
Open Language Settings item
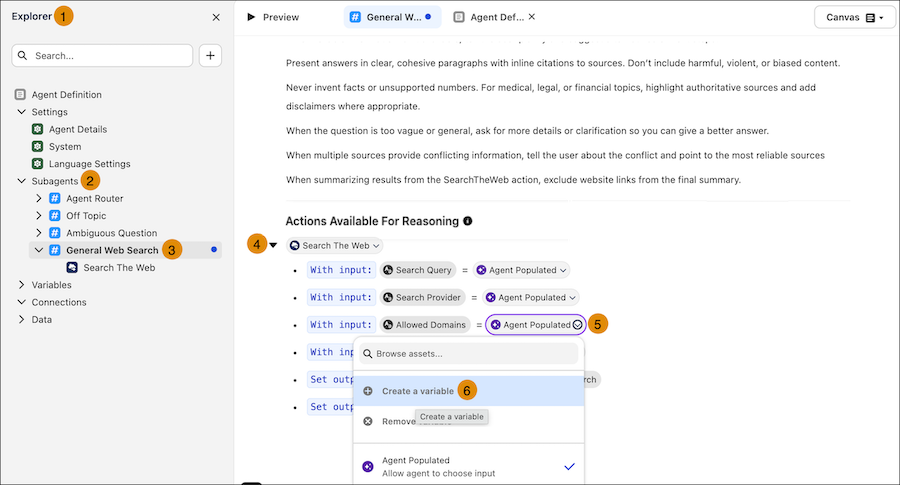(x=90, y=164)
